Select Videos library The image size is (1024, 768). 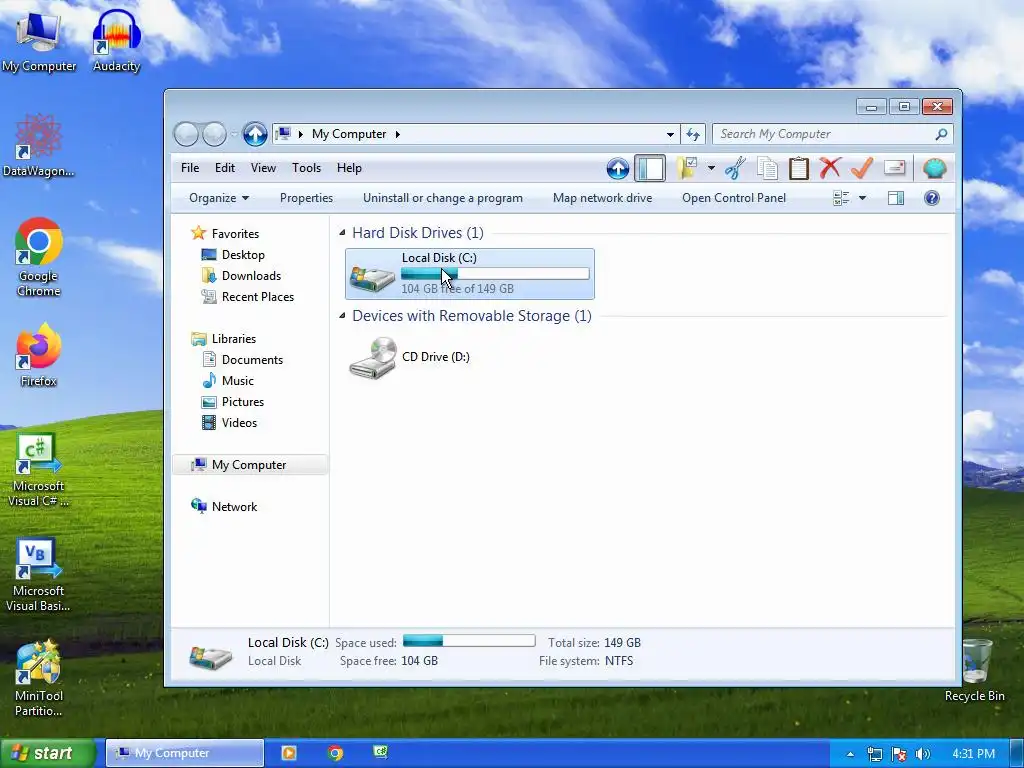(x=240, y=423)
